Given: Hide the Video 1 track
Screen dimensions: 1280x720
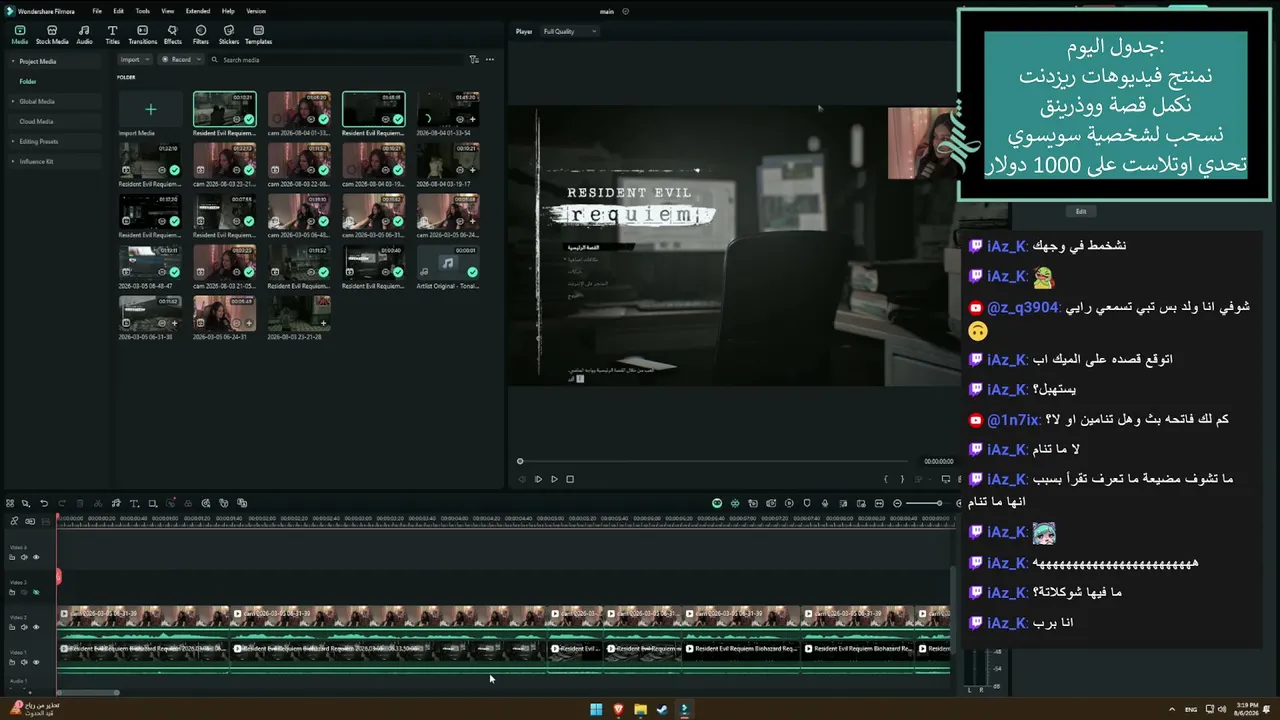Looking at the screenshot, I should click(36, 662).
